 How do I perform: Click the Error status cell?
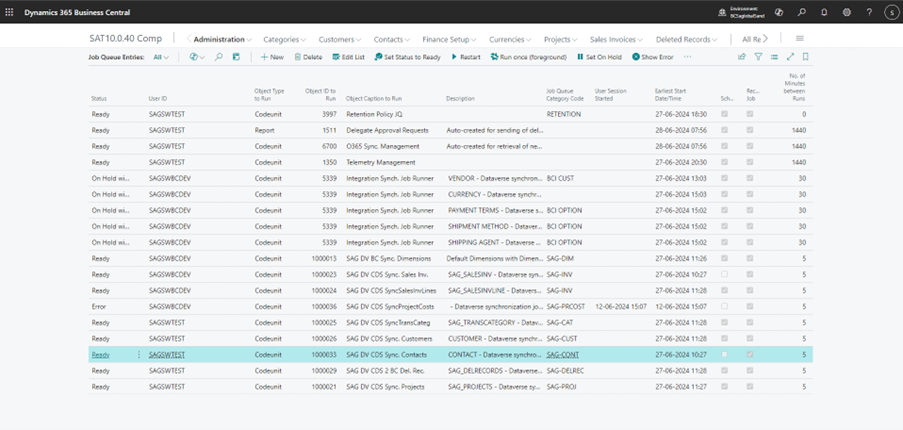98,307
